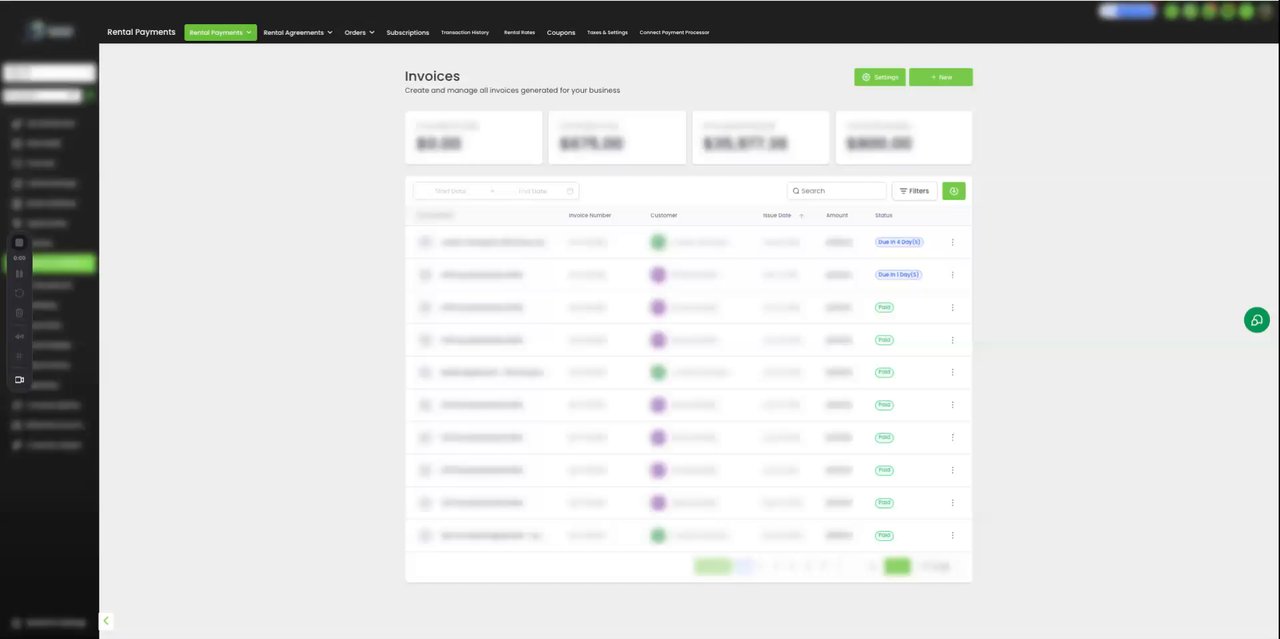Click the invoice Search field
This screenshot has width=1280, height=639.
pos(837,191)
